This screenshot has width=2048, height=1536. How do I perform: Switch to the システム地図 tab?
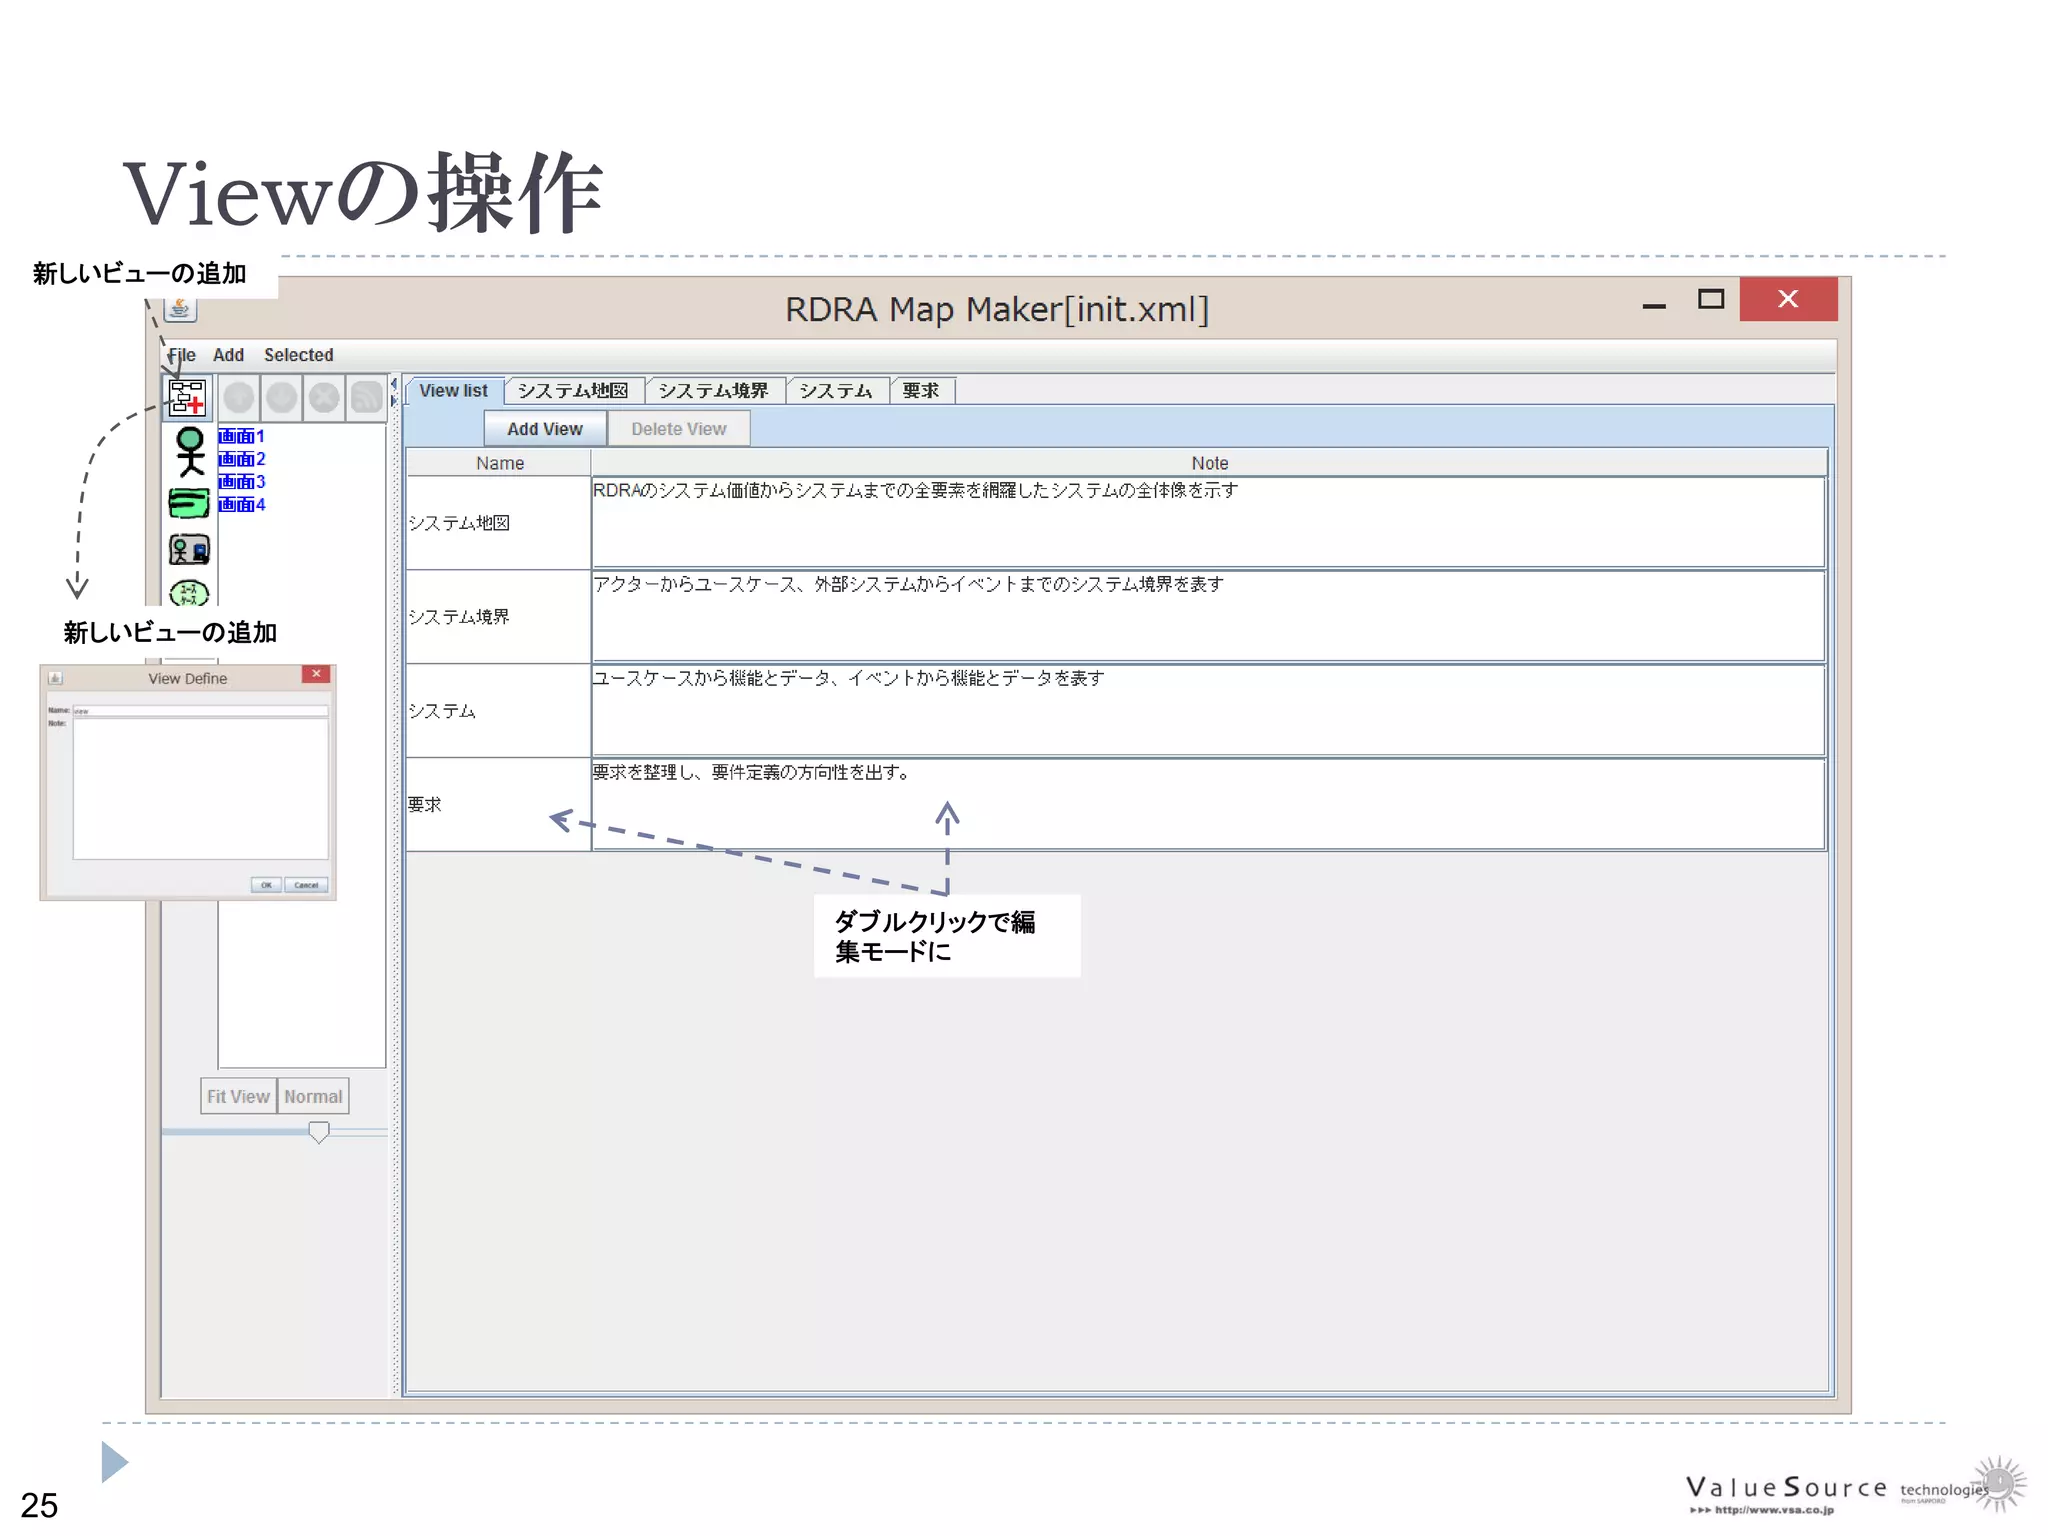[x=573, y=391]
